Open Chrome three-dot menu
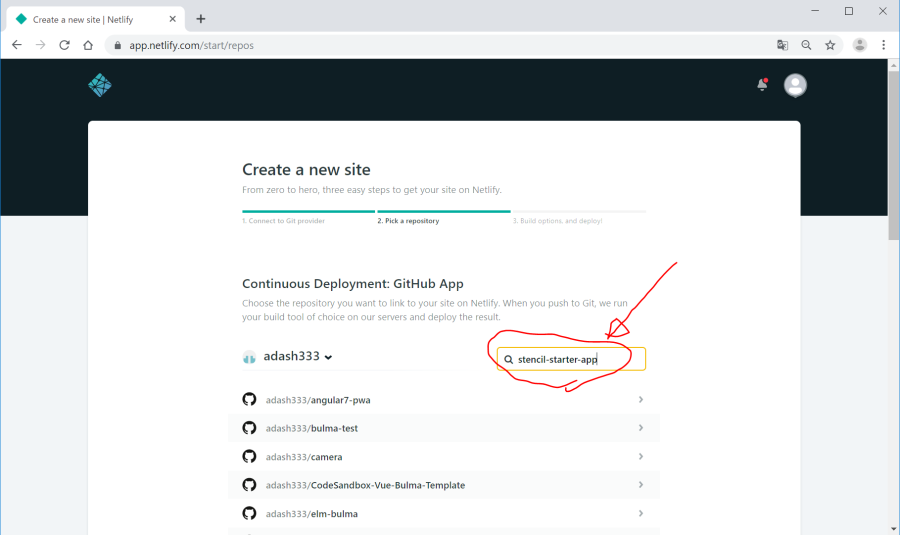Viewport: 900px width, 535px height. click(884, 45)
